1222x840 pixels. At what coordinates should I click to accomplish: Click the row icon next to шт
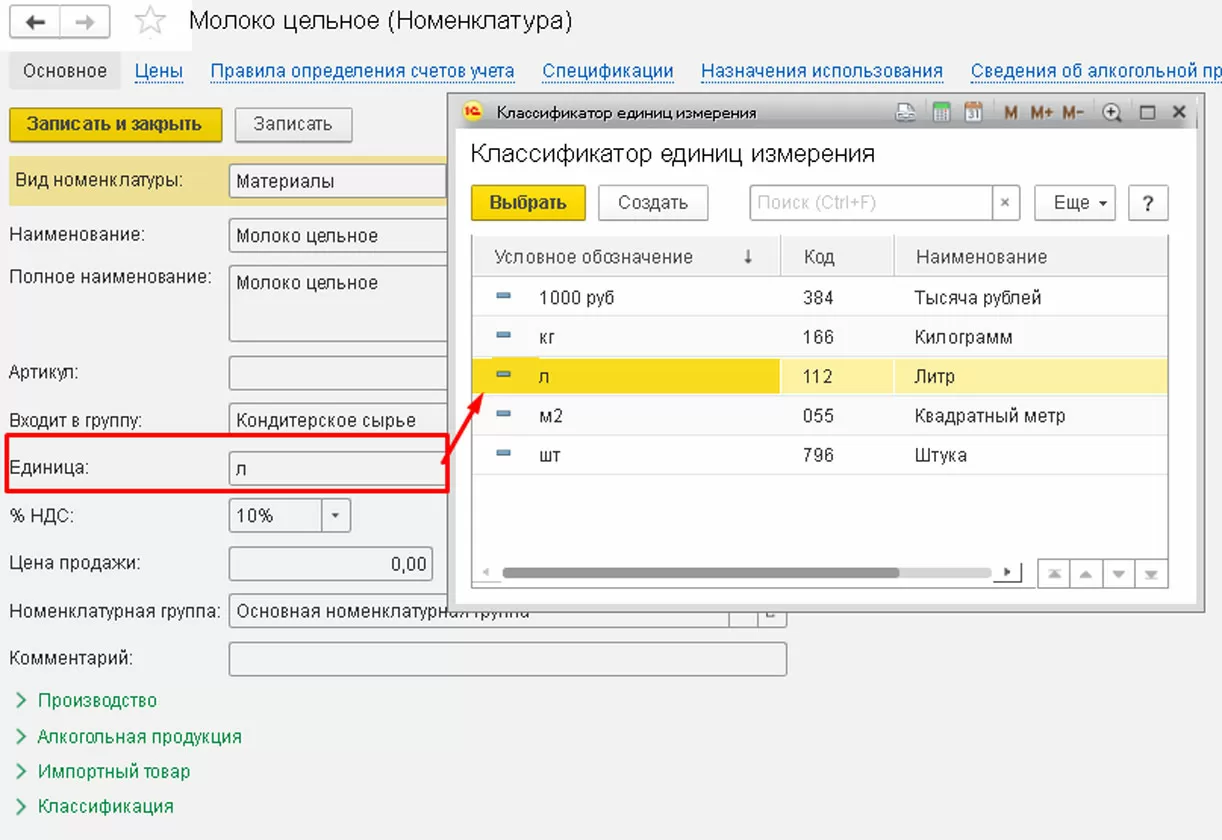[x=504, y=454]
